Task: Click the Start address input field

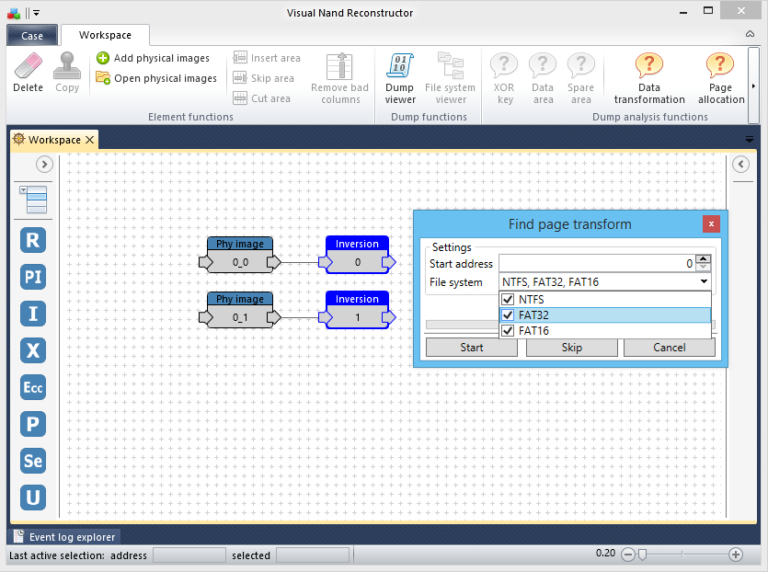Action: 597,263
